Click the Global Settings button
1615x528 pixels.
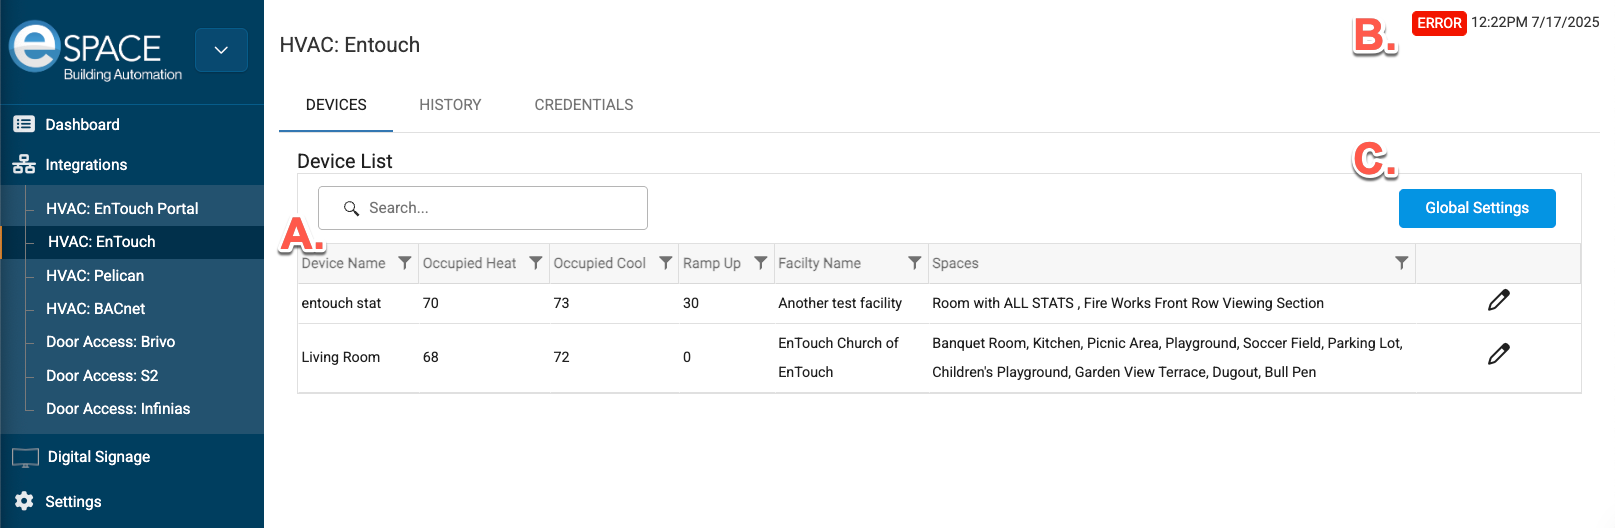(1476, 208)
